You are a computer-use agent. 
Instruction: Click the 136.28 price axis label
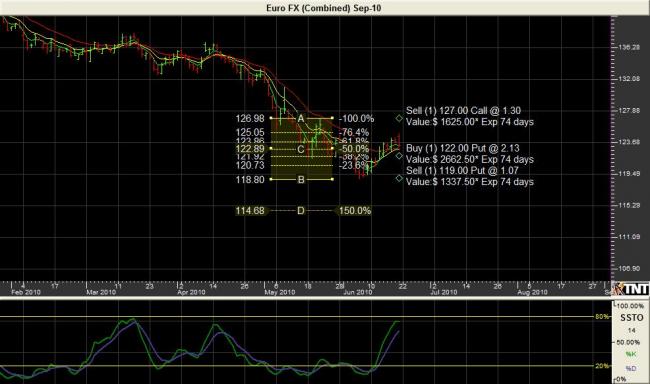pyautogui.click(x=628, y=47)
